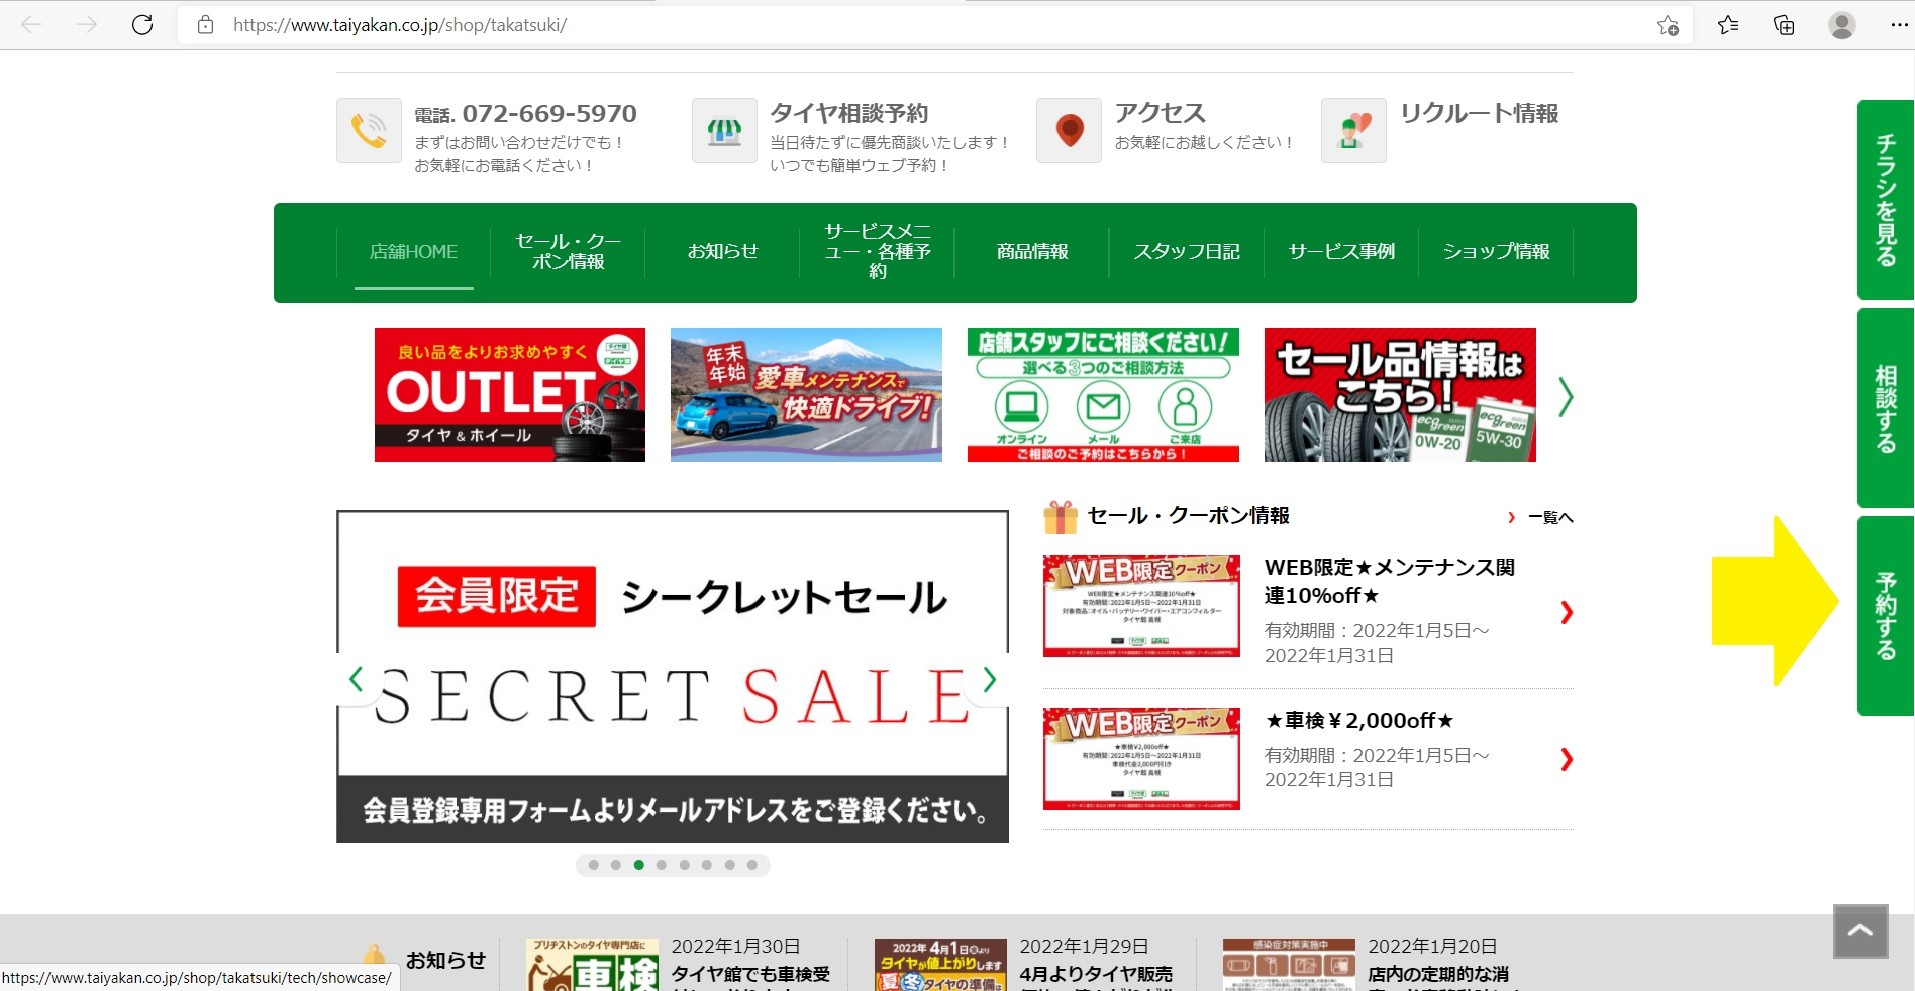
Task: Click the shop icon for tire consultation booking
Action: click(x=724, y=130)
